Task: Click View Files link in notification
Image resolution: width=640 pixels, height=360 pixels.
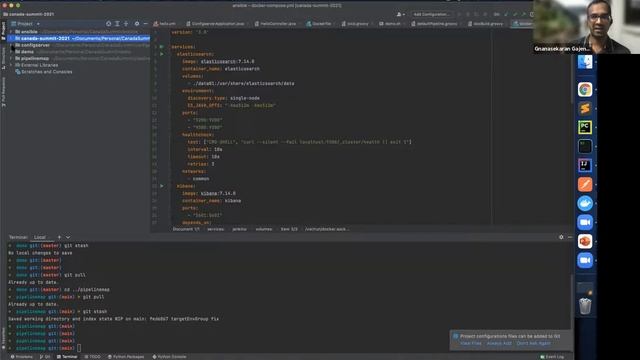Action: click(x=471, y=343)
